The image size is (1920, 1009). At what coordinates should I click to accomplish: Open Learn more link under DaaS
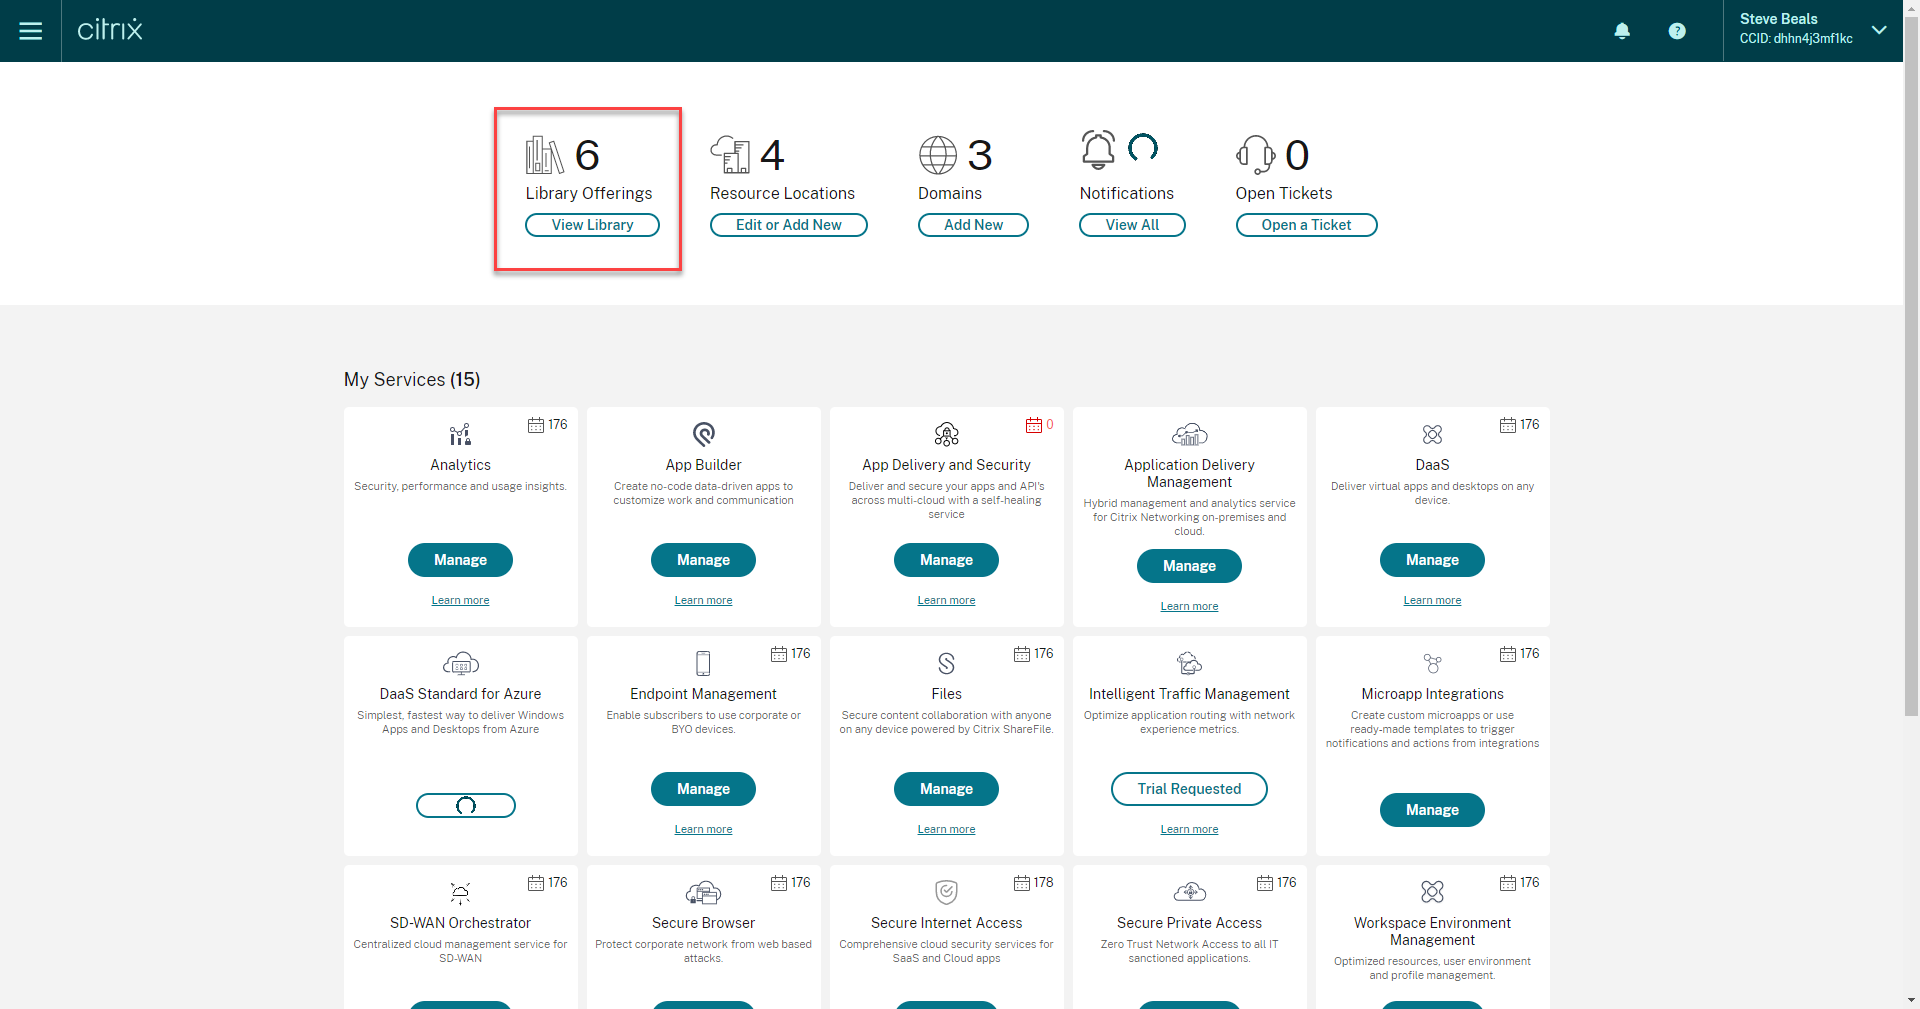click(1432, 601)
